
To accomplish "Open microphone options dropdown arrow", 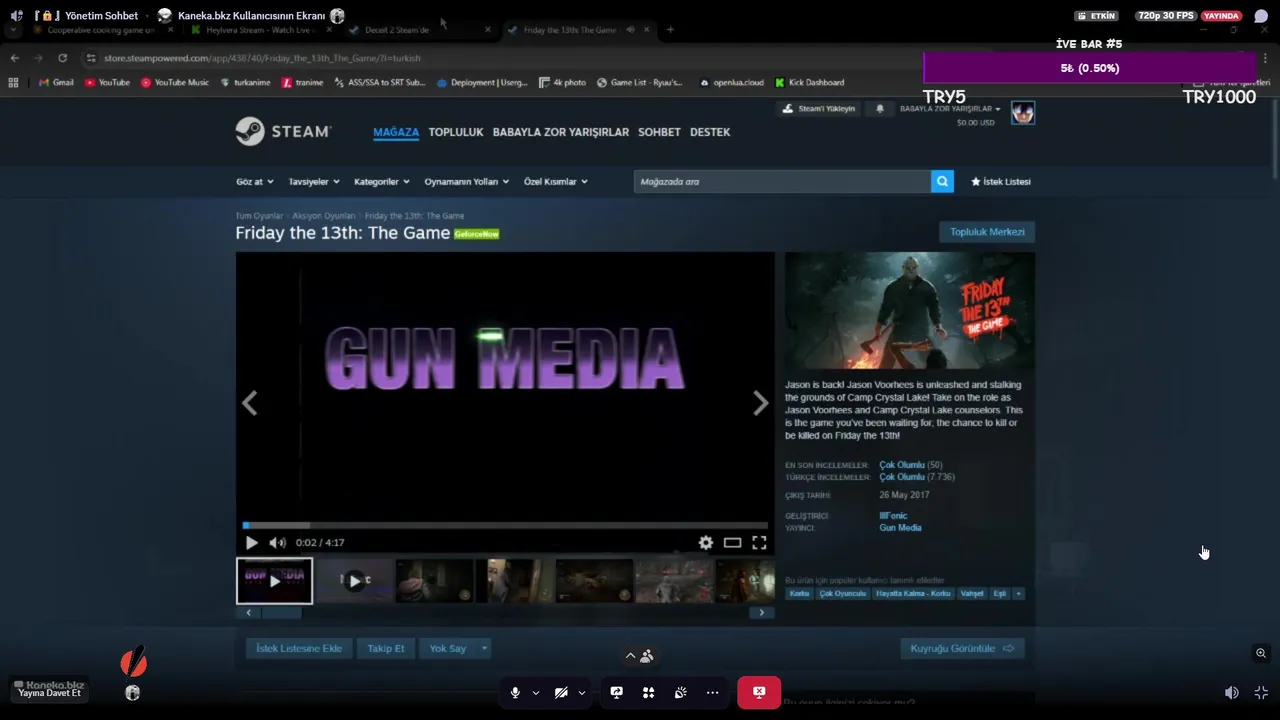I will click(x=535, y=692).
